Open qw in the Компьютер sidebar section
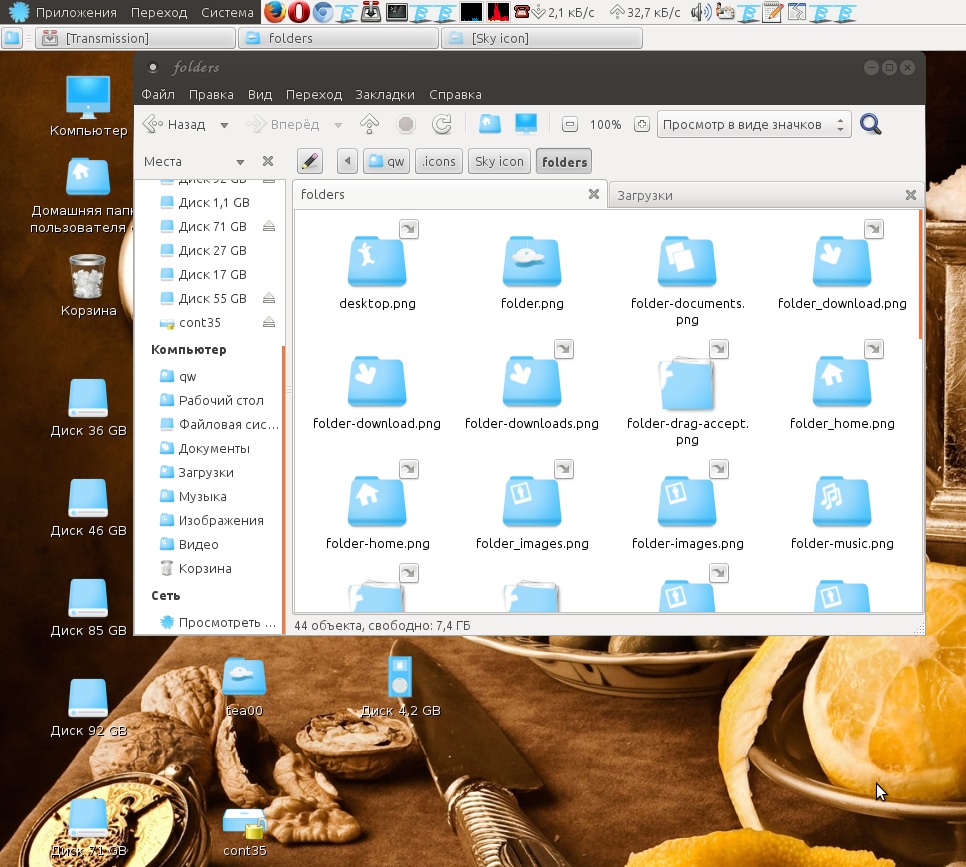This screenshot has width=966, height=867. pos(209,377)
